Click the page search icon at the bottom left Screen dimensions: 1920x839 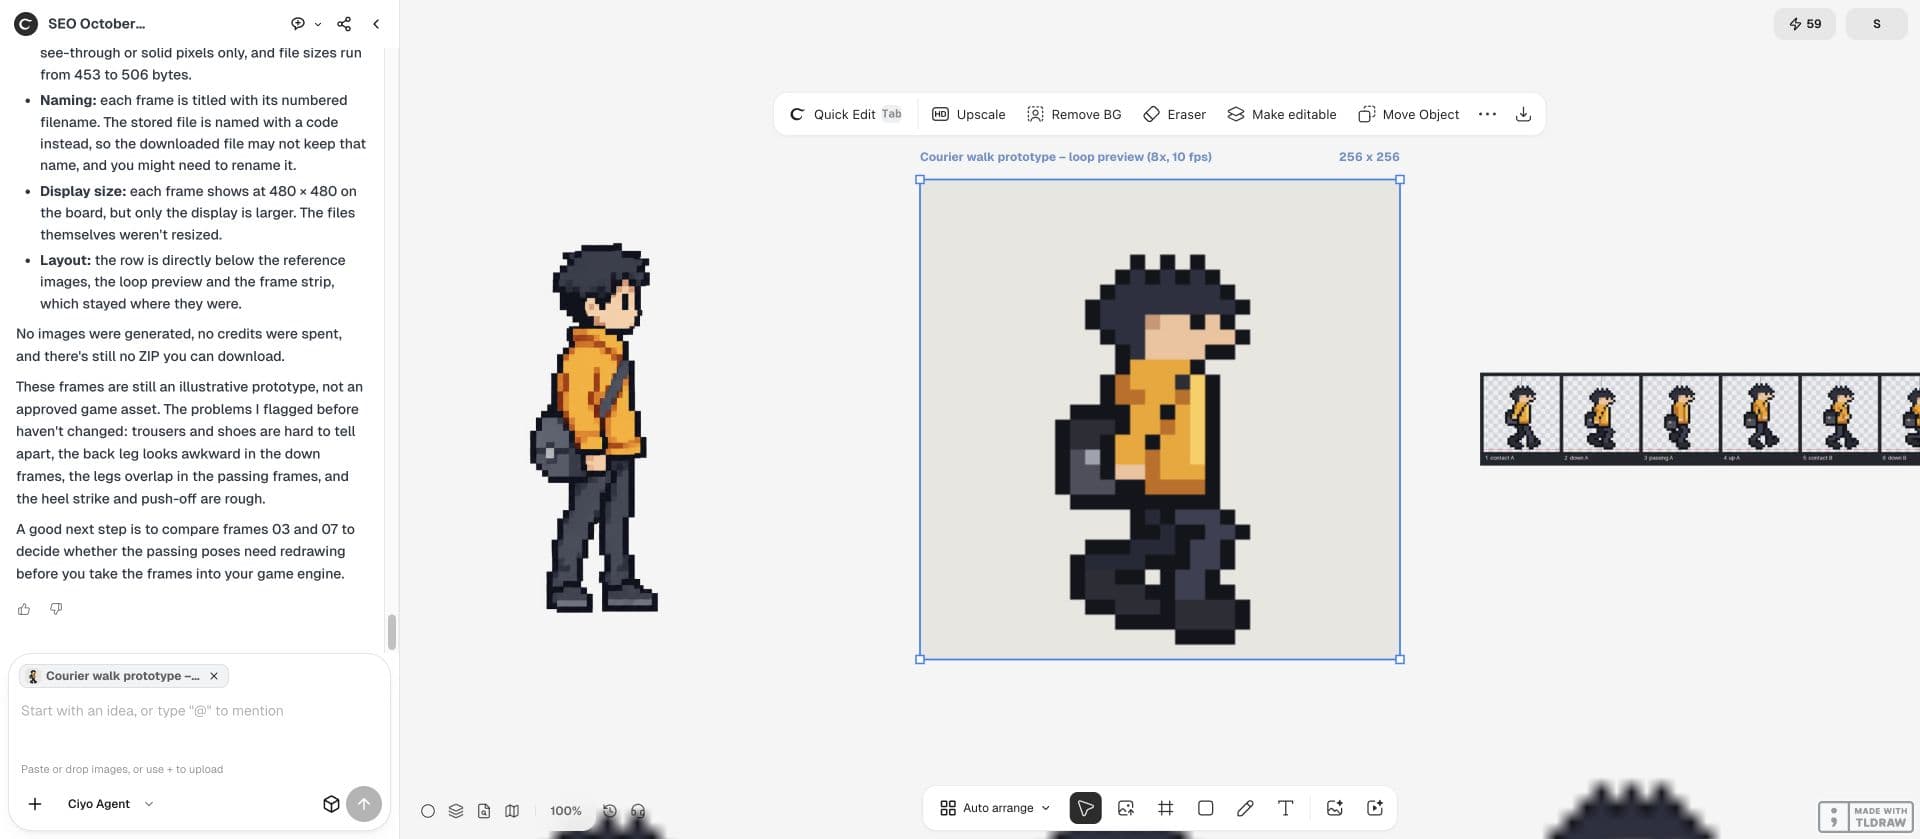click(484, 811)
